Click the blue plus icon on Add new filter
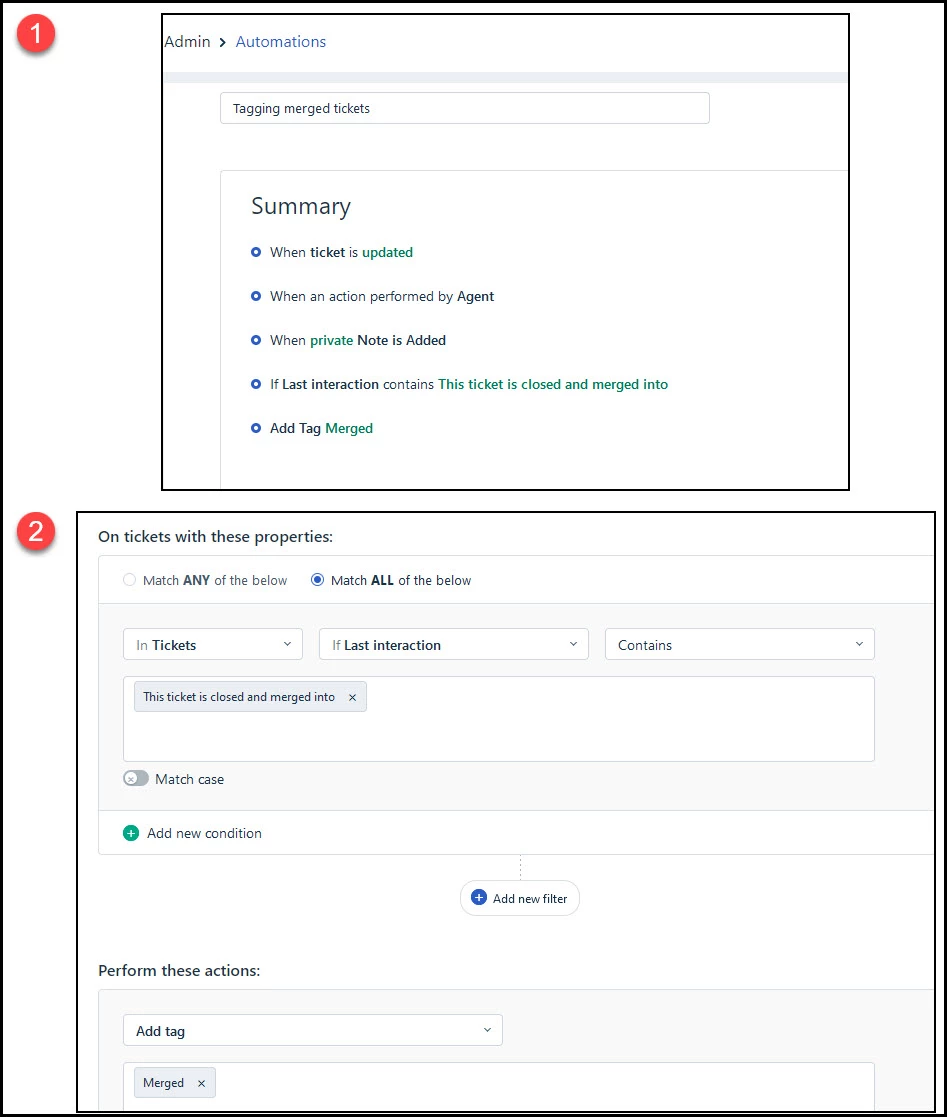947x1117 pixels. coord(479,898)
